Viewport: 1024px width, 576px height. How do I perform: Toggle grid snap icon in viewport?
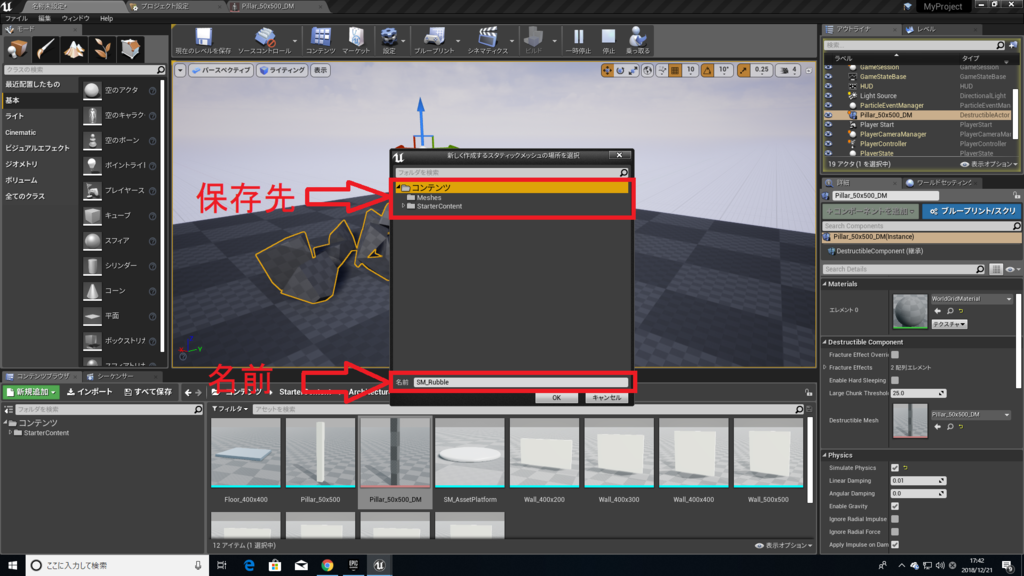[675, 71]
